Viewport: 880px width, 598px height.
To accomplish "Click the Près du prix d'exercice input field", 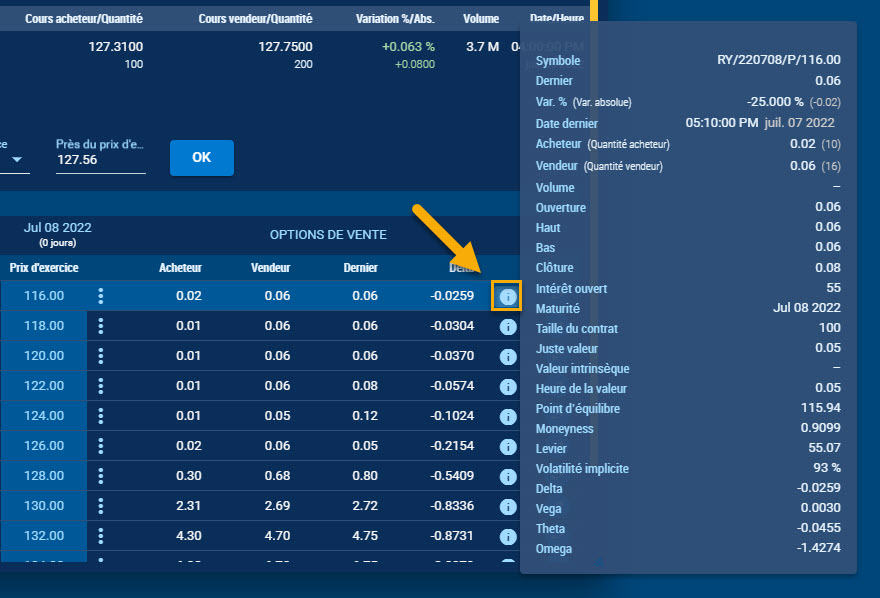I will point(100,159).
